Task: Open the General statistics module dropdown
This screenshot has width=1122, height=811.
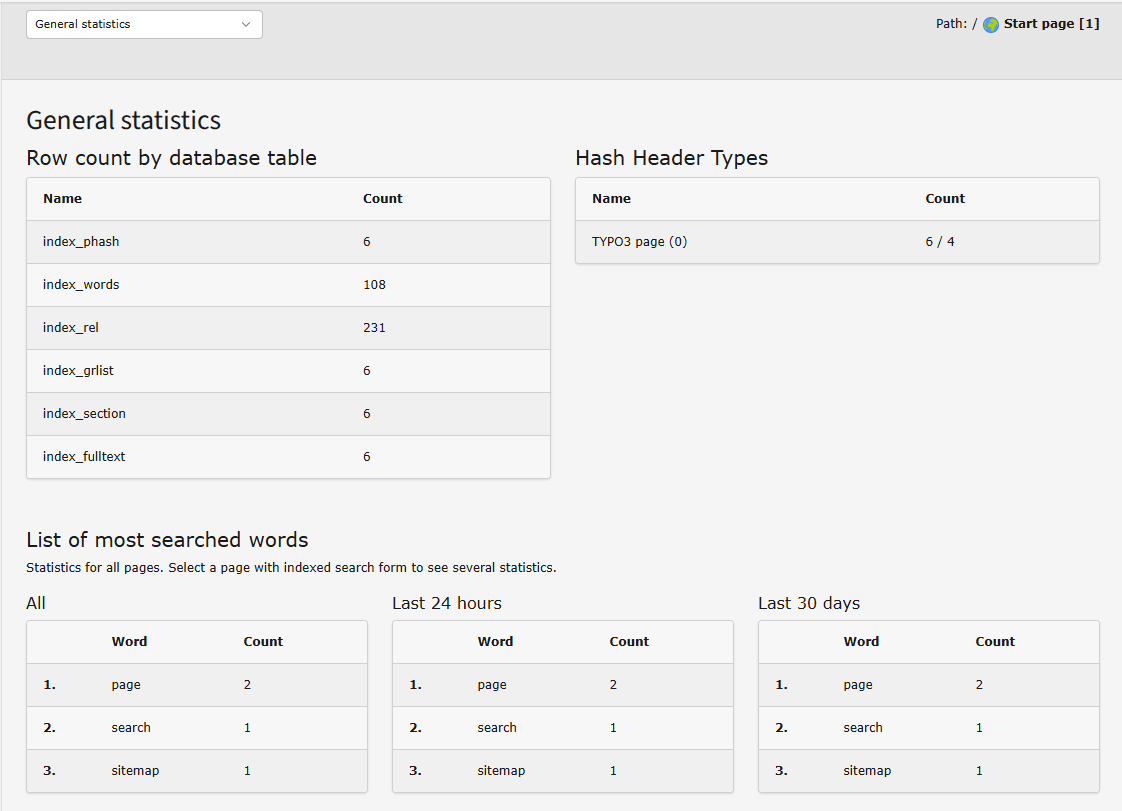Action: coord(143,24)
